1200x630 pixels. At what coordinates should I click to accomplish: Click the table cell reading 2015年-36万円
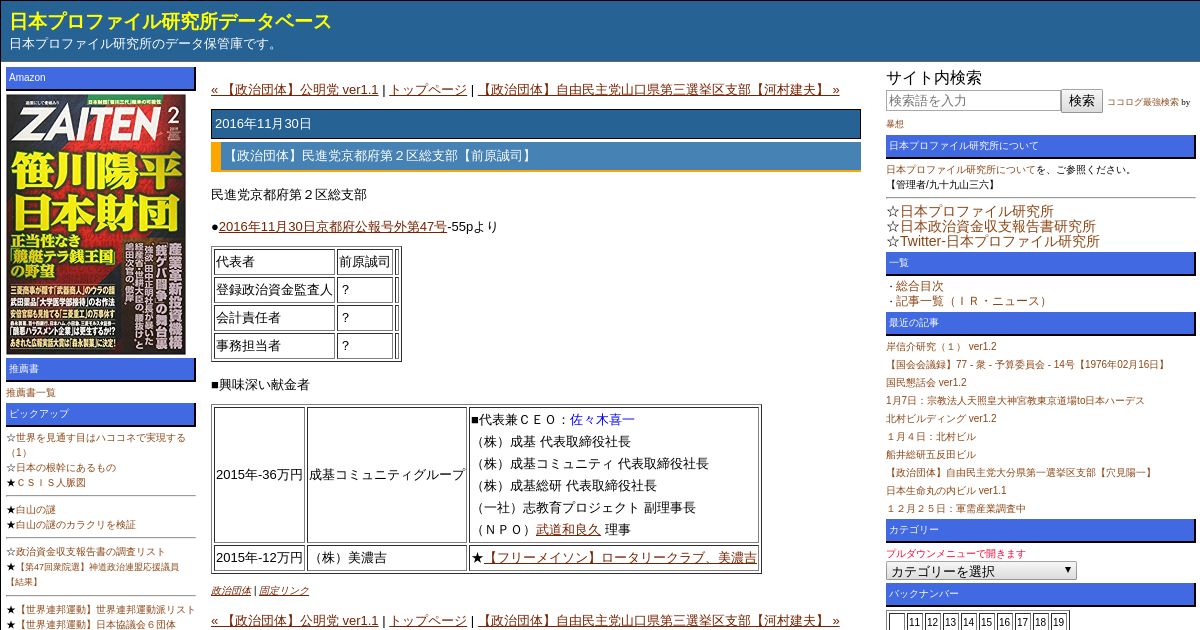(259, 475)
